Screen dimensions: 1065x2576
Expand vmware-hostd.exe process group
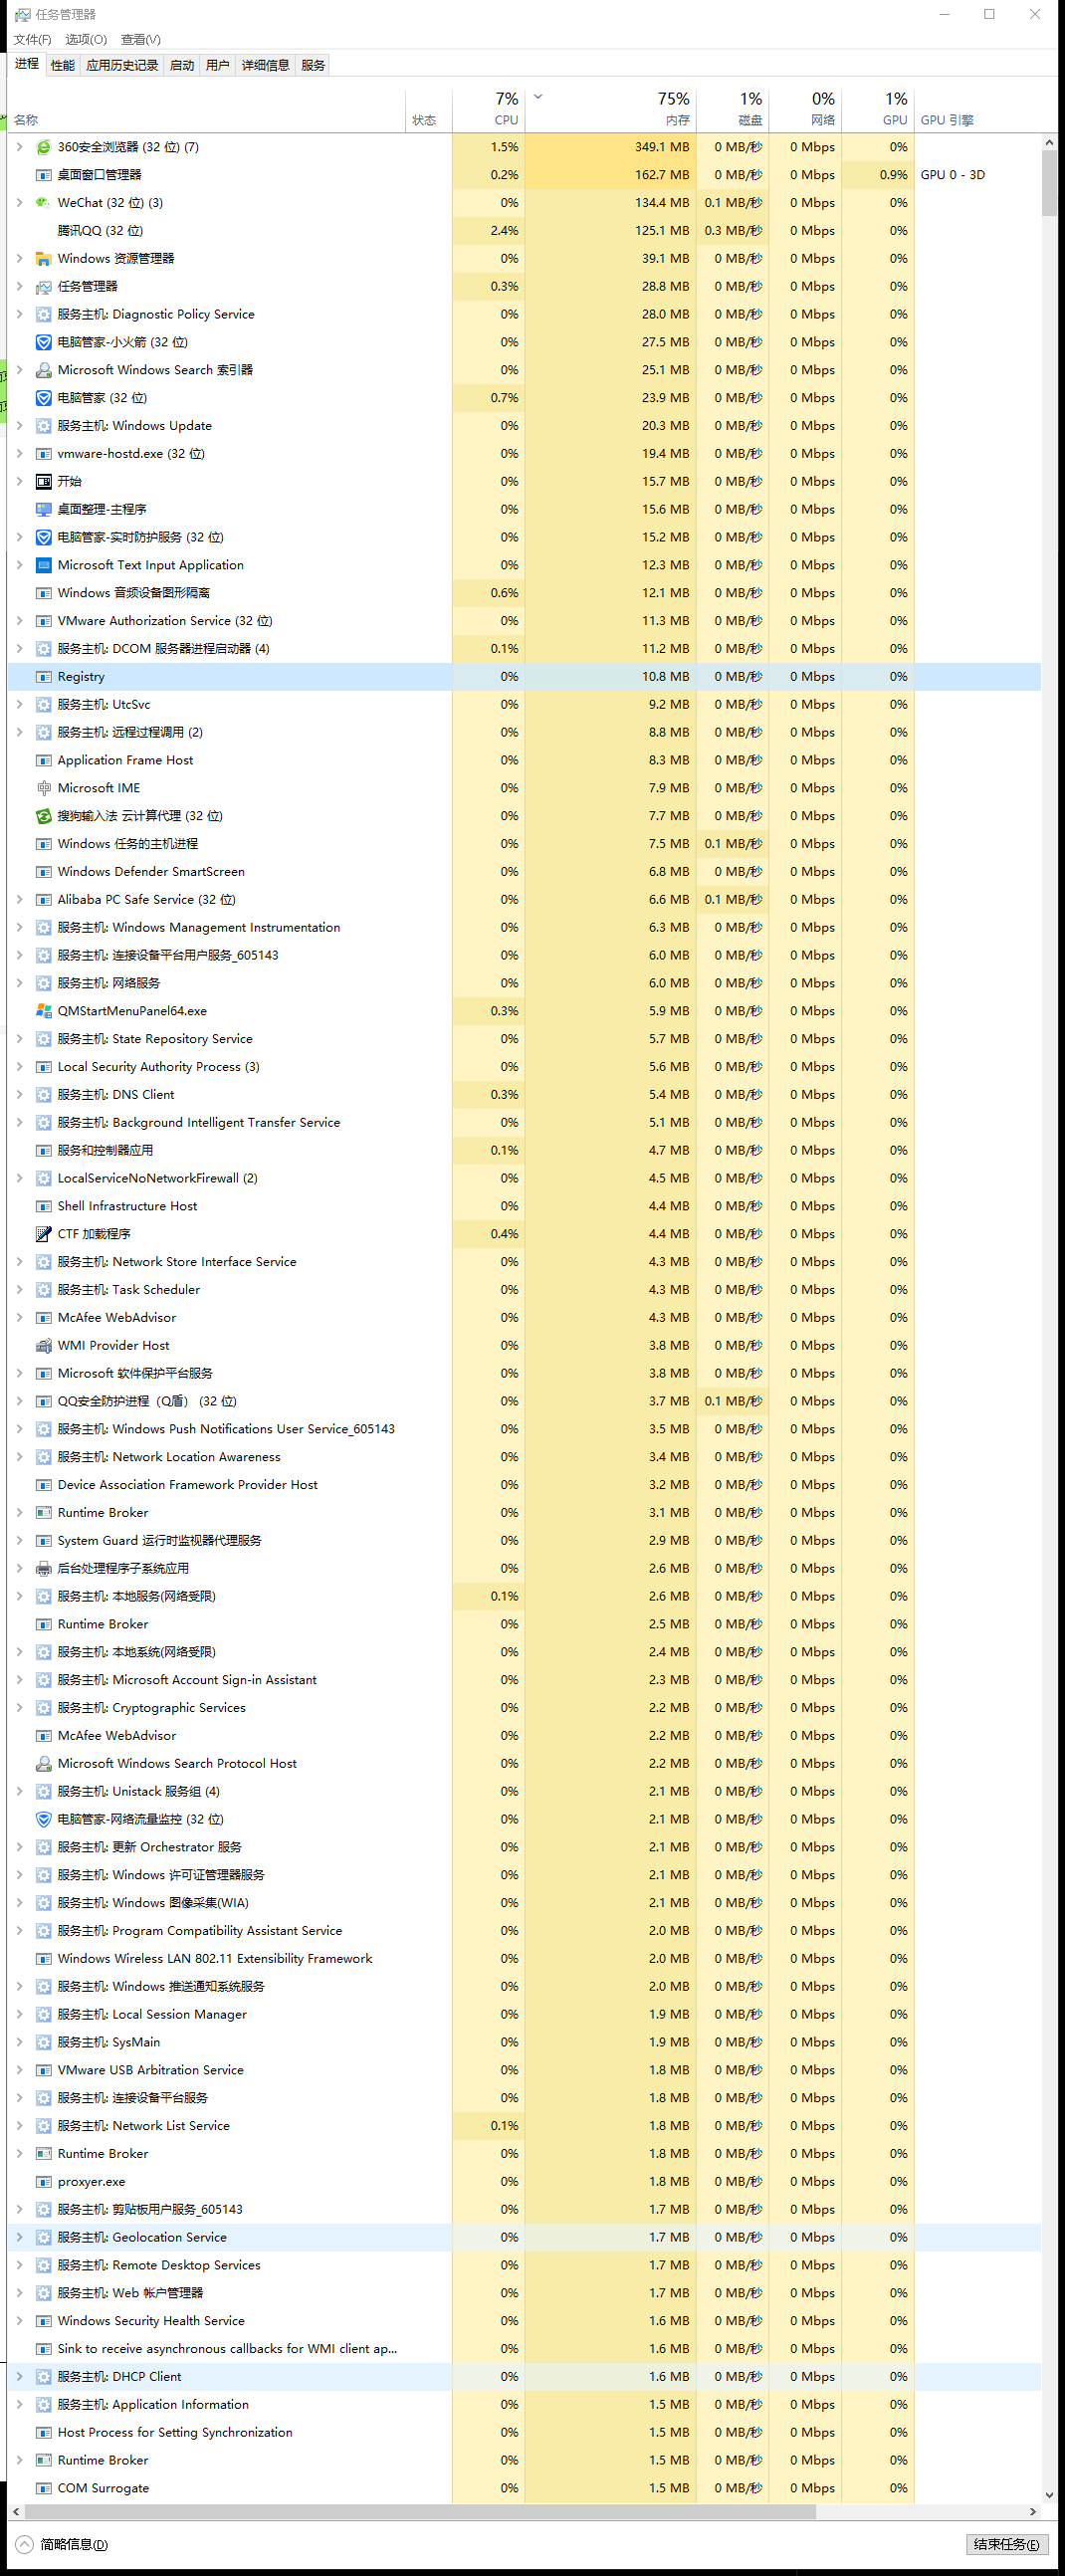pos(19,454)
